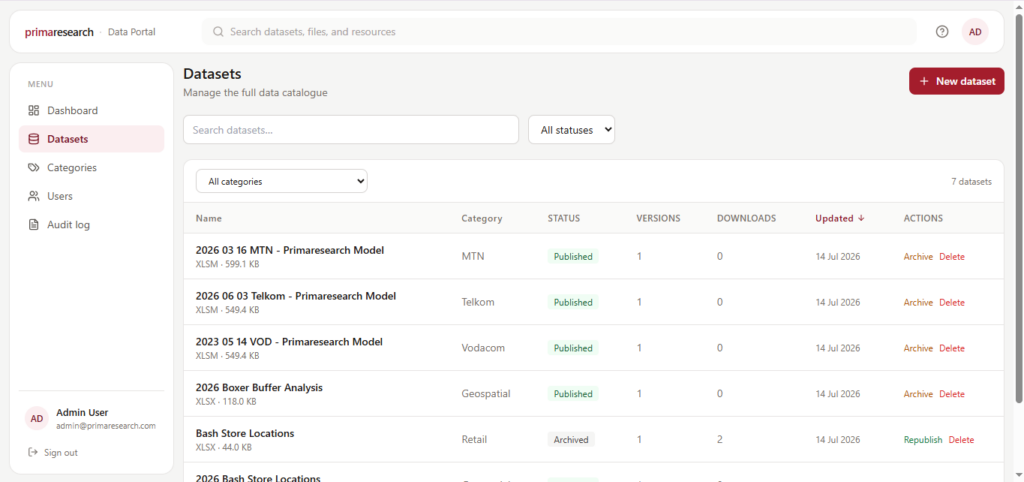Open 2026 Boxer Buffer Analysis dataset
Viewport: 1024px width, 482px height.
point(259,387)
